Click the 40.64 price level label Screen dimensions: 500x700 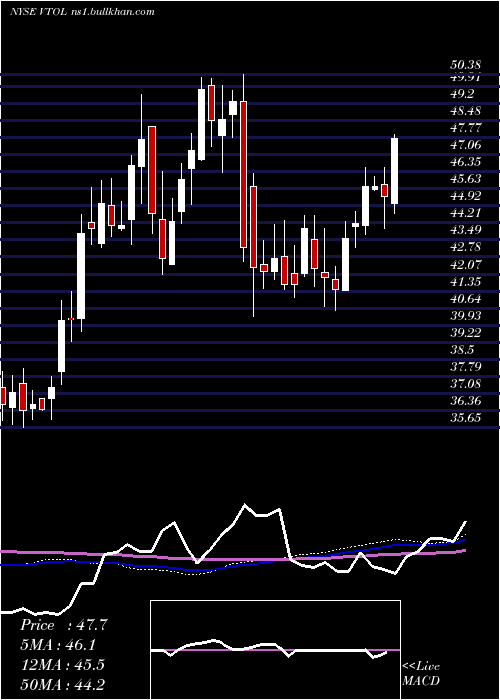(x=466, y=299)
